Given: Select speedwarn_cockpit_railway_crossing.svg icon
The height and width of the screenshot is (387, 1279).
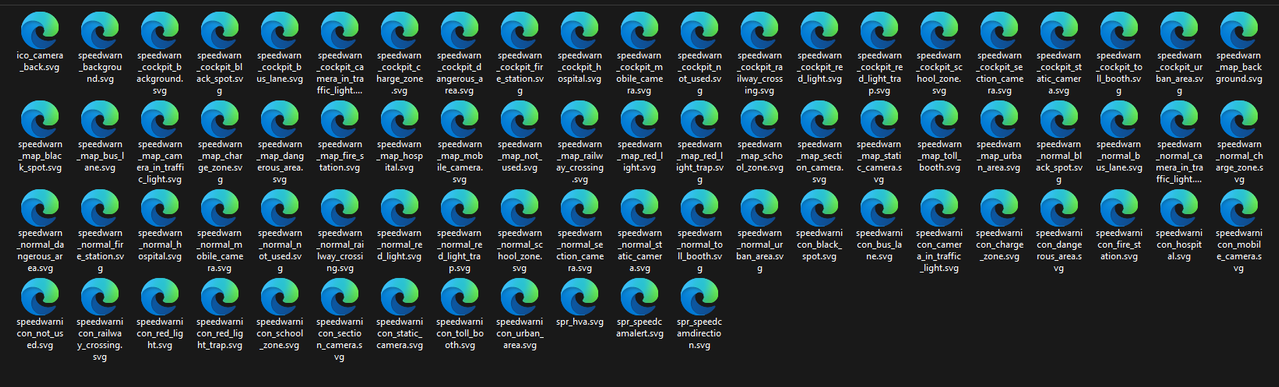Looking at the screenshot, I should (760, 30).
